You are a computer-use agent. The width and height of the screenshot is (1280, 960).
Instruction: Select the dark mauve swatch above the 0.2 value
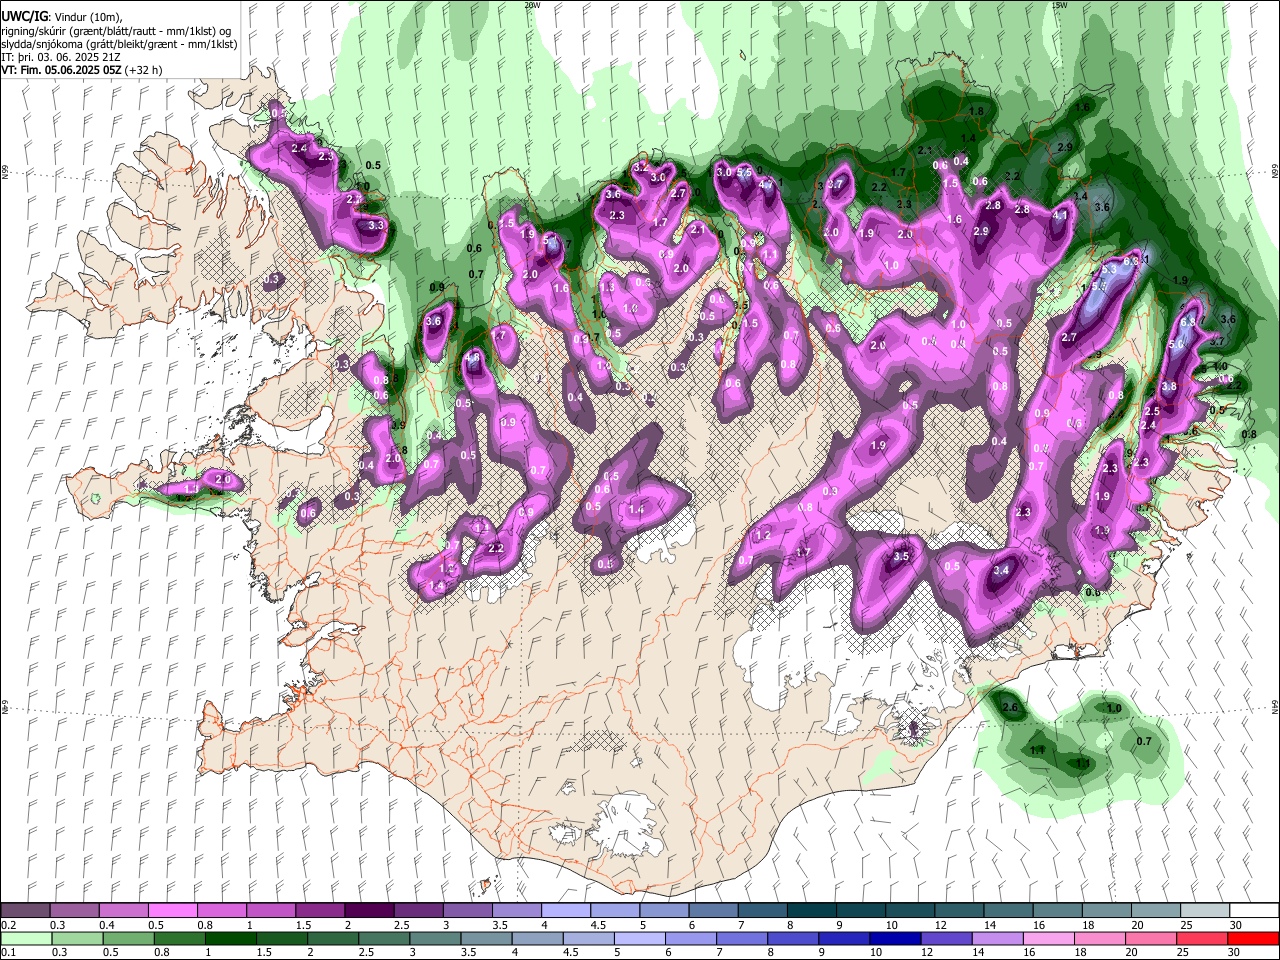(x=25, y=910)
